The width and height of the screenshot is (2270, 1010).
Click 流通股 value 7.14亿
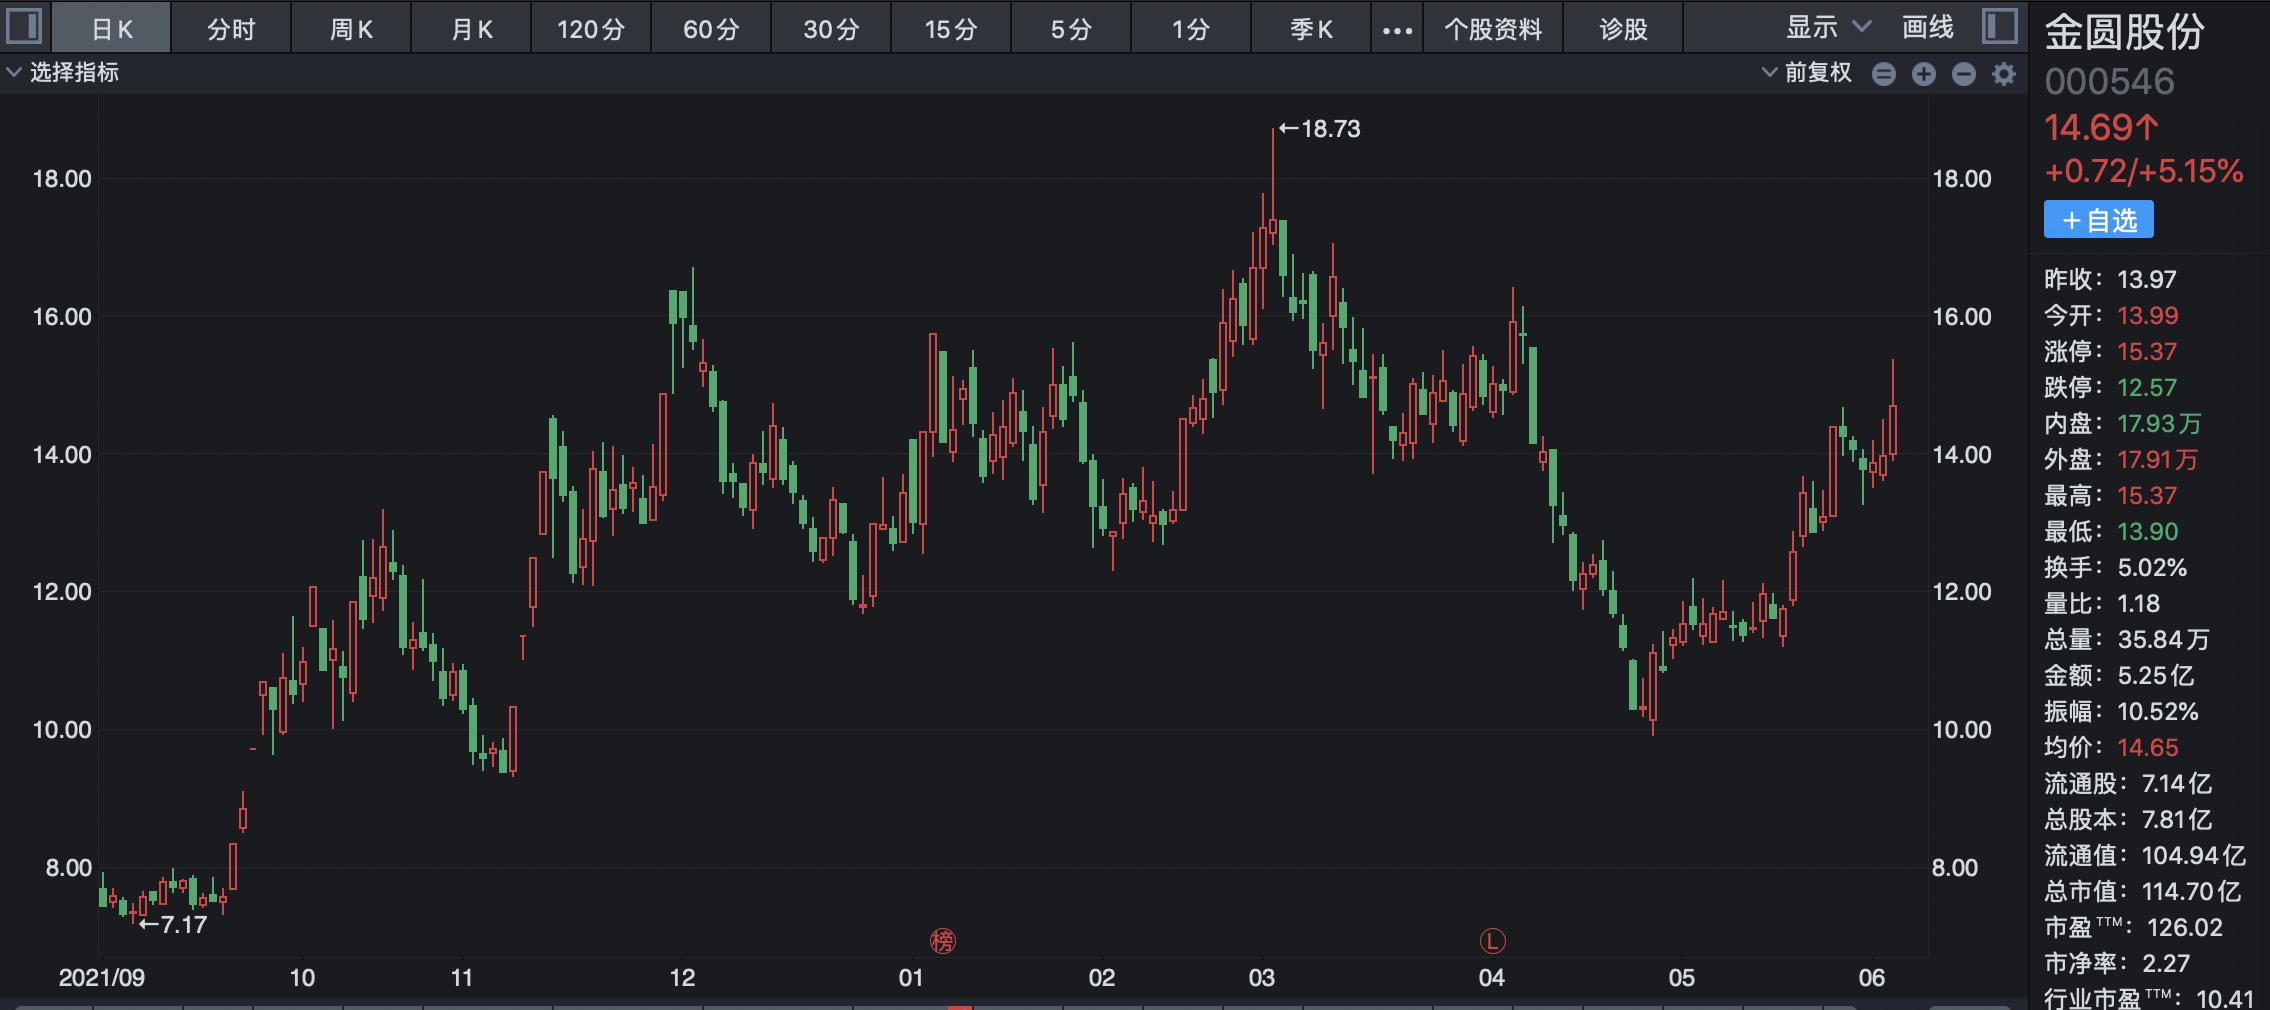click(2177, 783)
